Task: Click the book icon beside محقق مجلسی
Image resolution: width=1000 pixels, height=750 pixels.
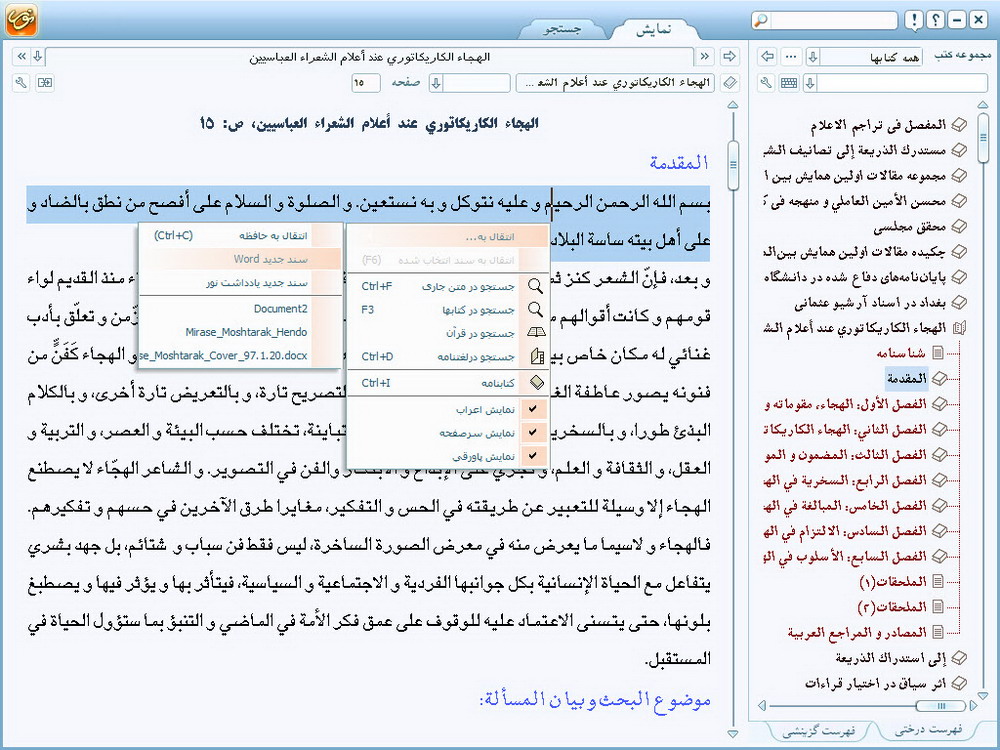Action: point(959,226)
